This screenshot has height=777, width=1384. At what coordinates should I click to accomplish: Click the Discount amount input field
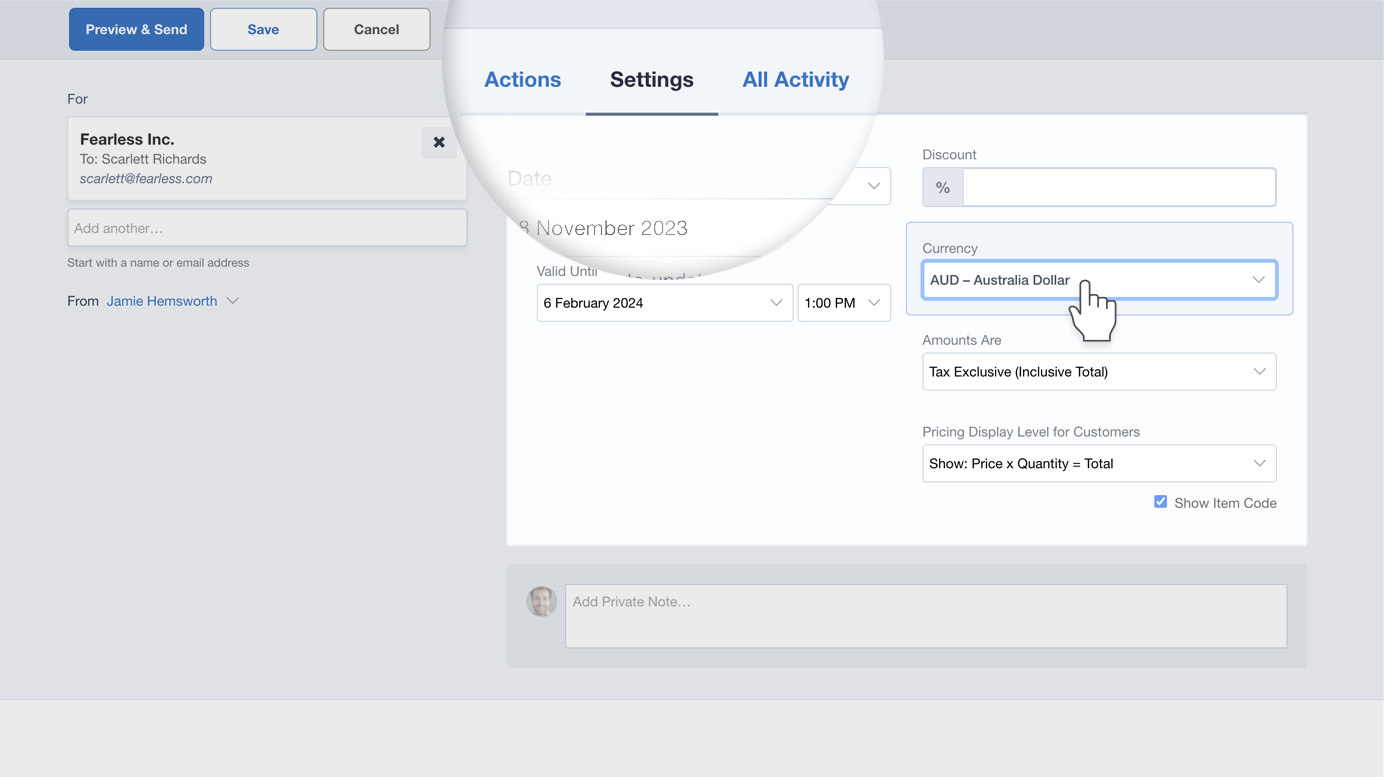pyautogui.click(x=1119, y=187)
